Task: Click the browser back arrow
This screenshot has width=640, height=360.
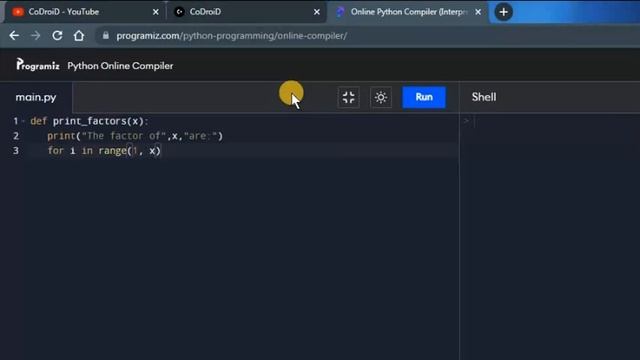Action: pos(14,36)
